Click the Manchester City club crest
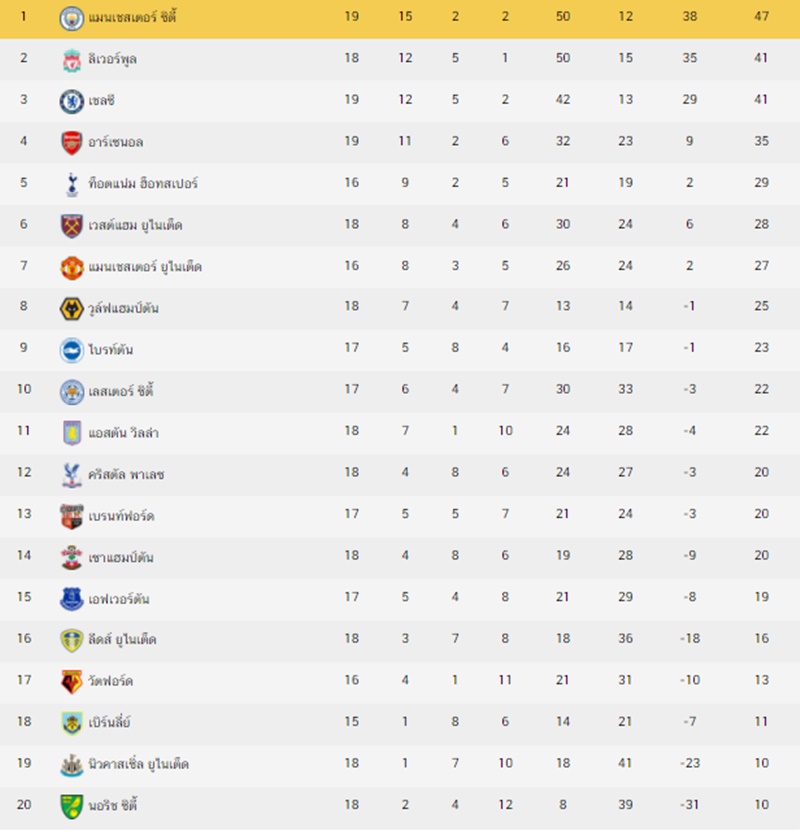Image resolution: width=800 pixels, height=839 pixels. coord(71,18)
